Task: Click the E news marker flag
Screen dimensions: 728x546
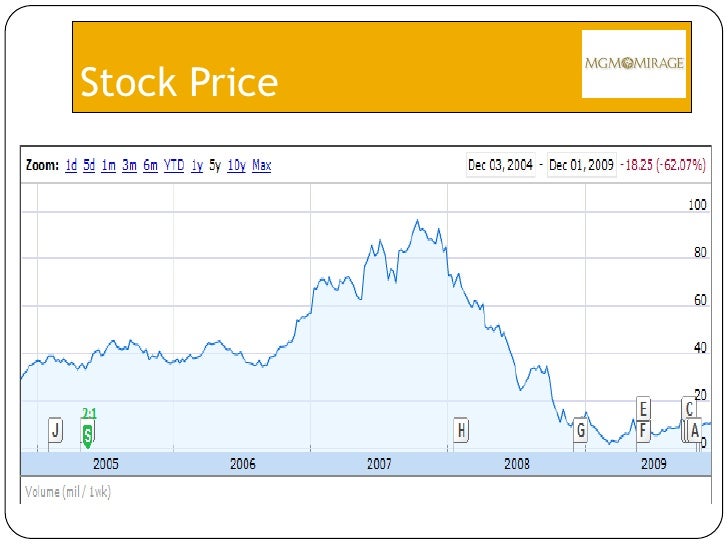Action: point(644,409)
